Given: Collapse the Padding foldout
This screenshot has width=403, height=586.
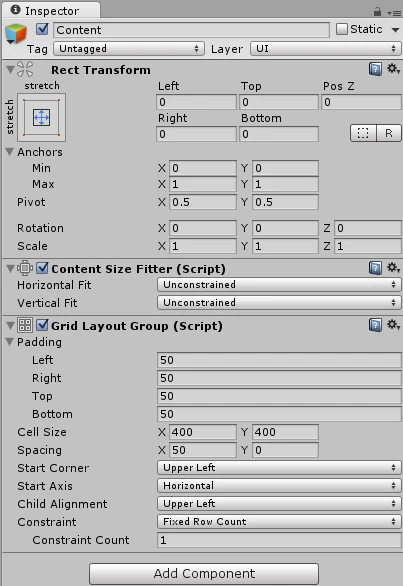Looking at the screenshot, I should click(x=10, y=342).
